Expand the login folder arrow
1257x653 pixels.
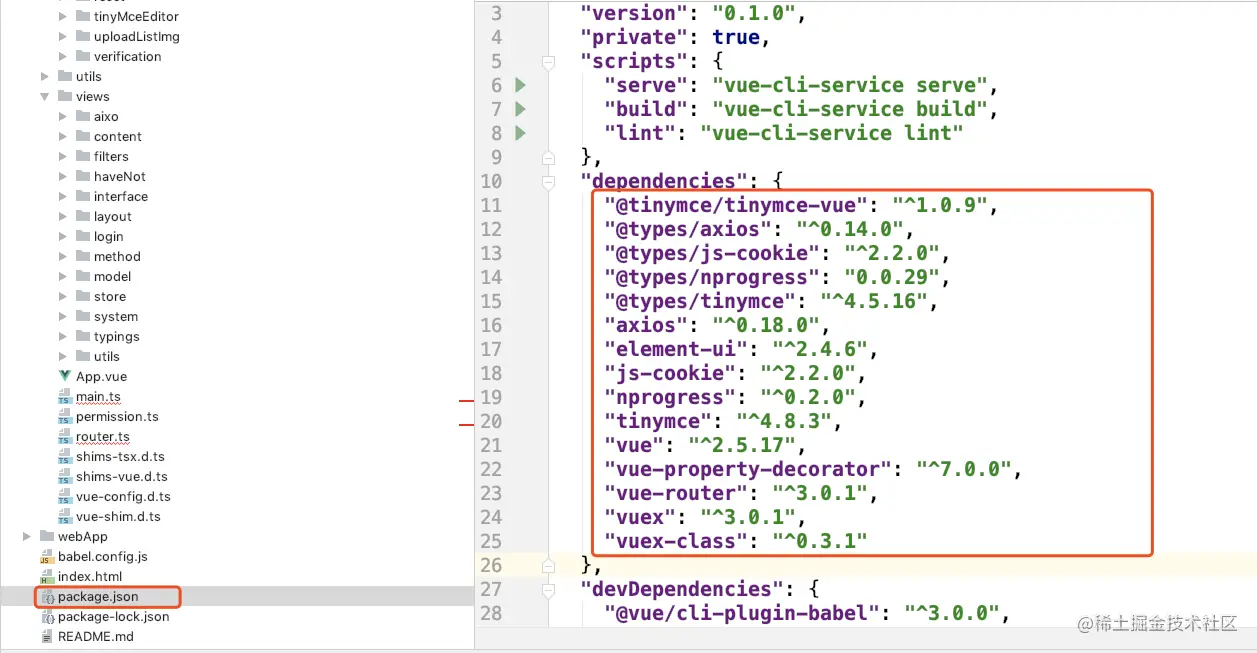click(63, 236)
